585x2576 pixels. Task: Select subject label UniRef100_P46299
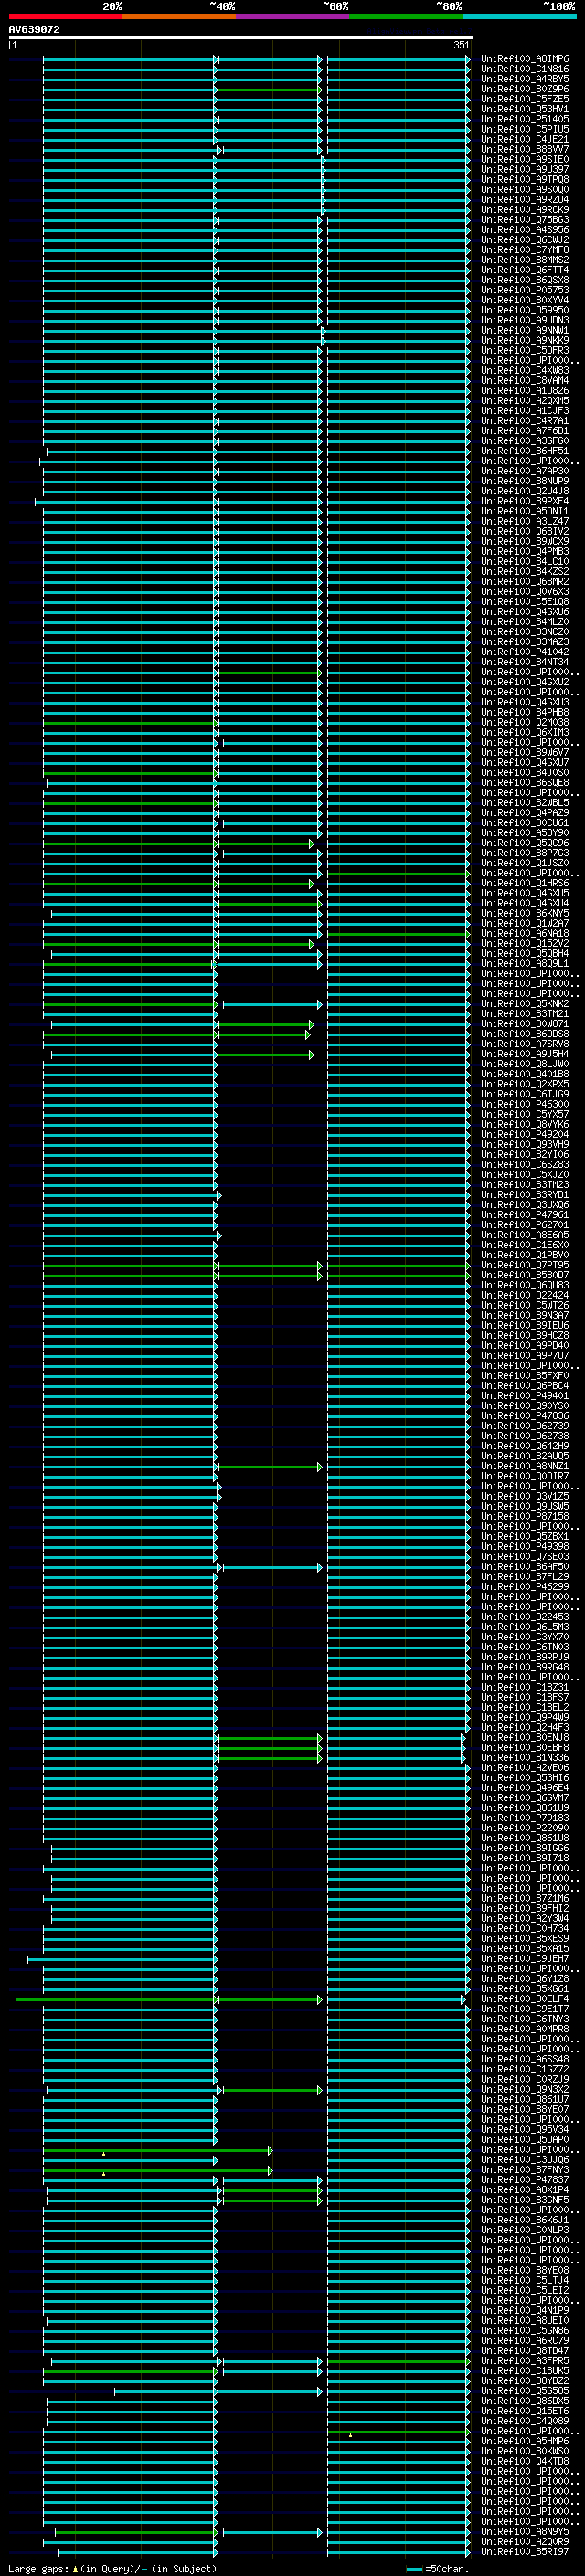coord(525,1586)
